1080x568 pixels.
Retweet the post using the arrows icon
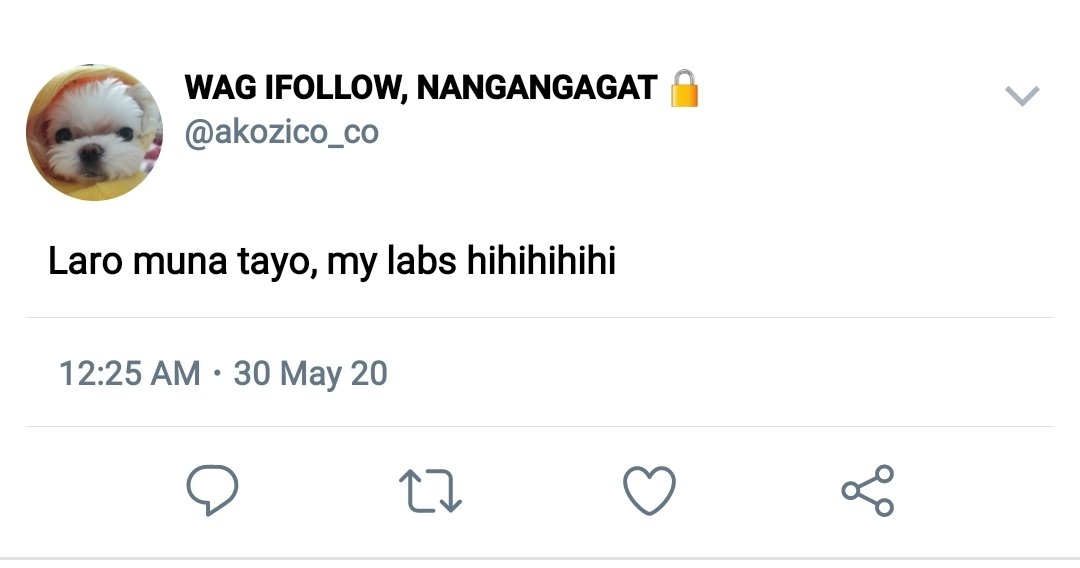pos(430,491)
